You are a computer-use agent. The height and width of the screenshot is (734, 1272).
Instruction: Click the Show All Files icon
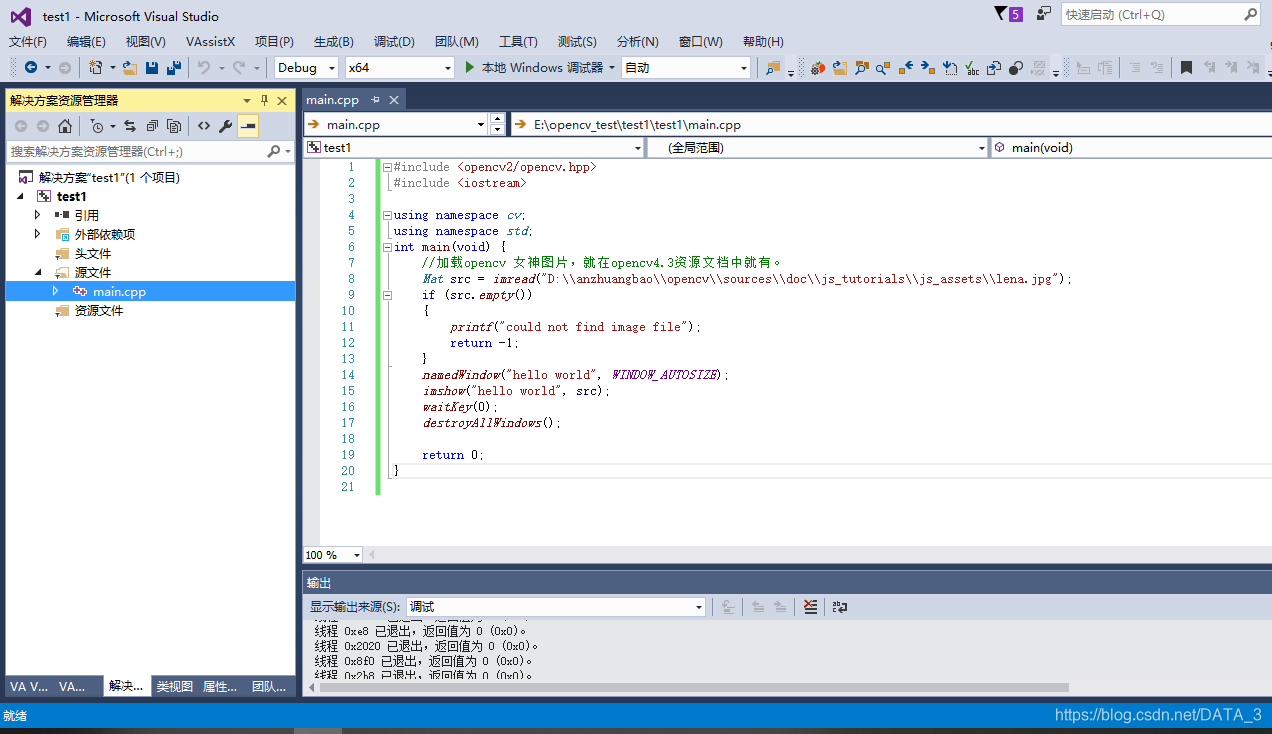(174, 126)
